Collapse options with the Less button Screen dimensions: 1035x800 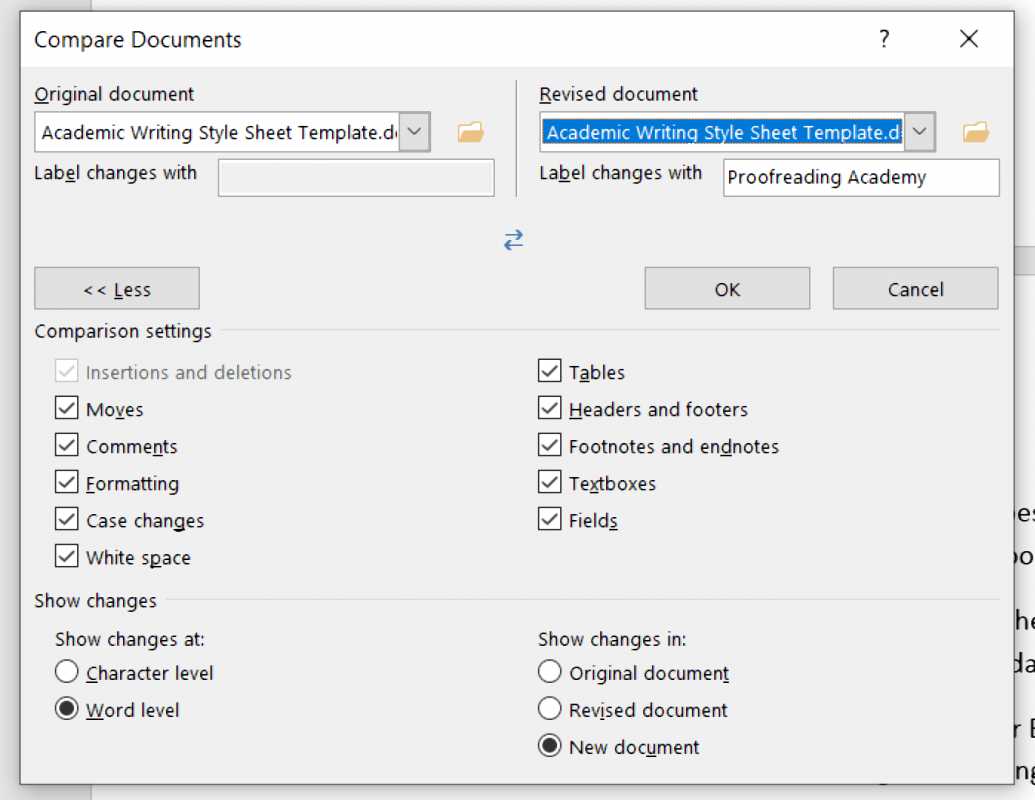[x=117, y=288]
